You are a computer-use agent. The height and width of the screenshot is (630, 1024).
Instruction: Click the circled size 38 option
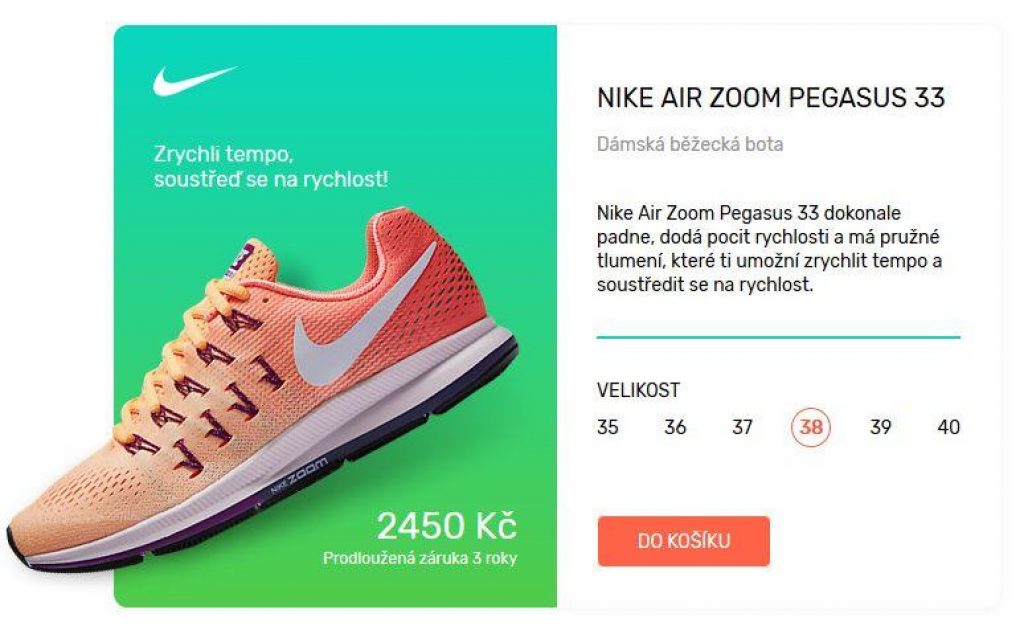pyautogui.click(x=810, y=427)
